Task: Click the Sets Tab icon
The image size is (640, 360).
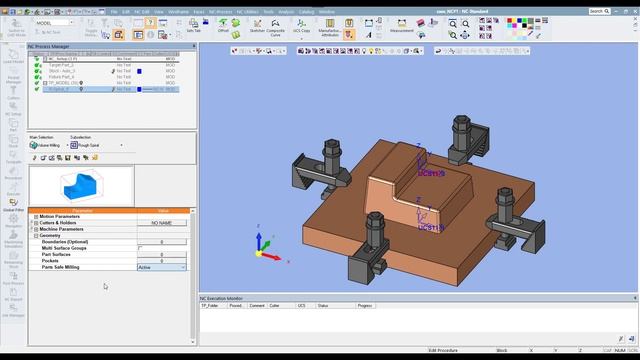Action: [193, 25]
